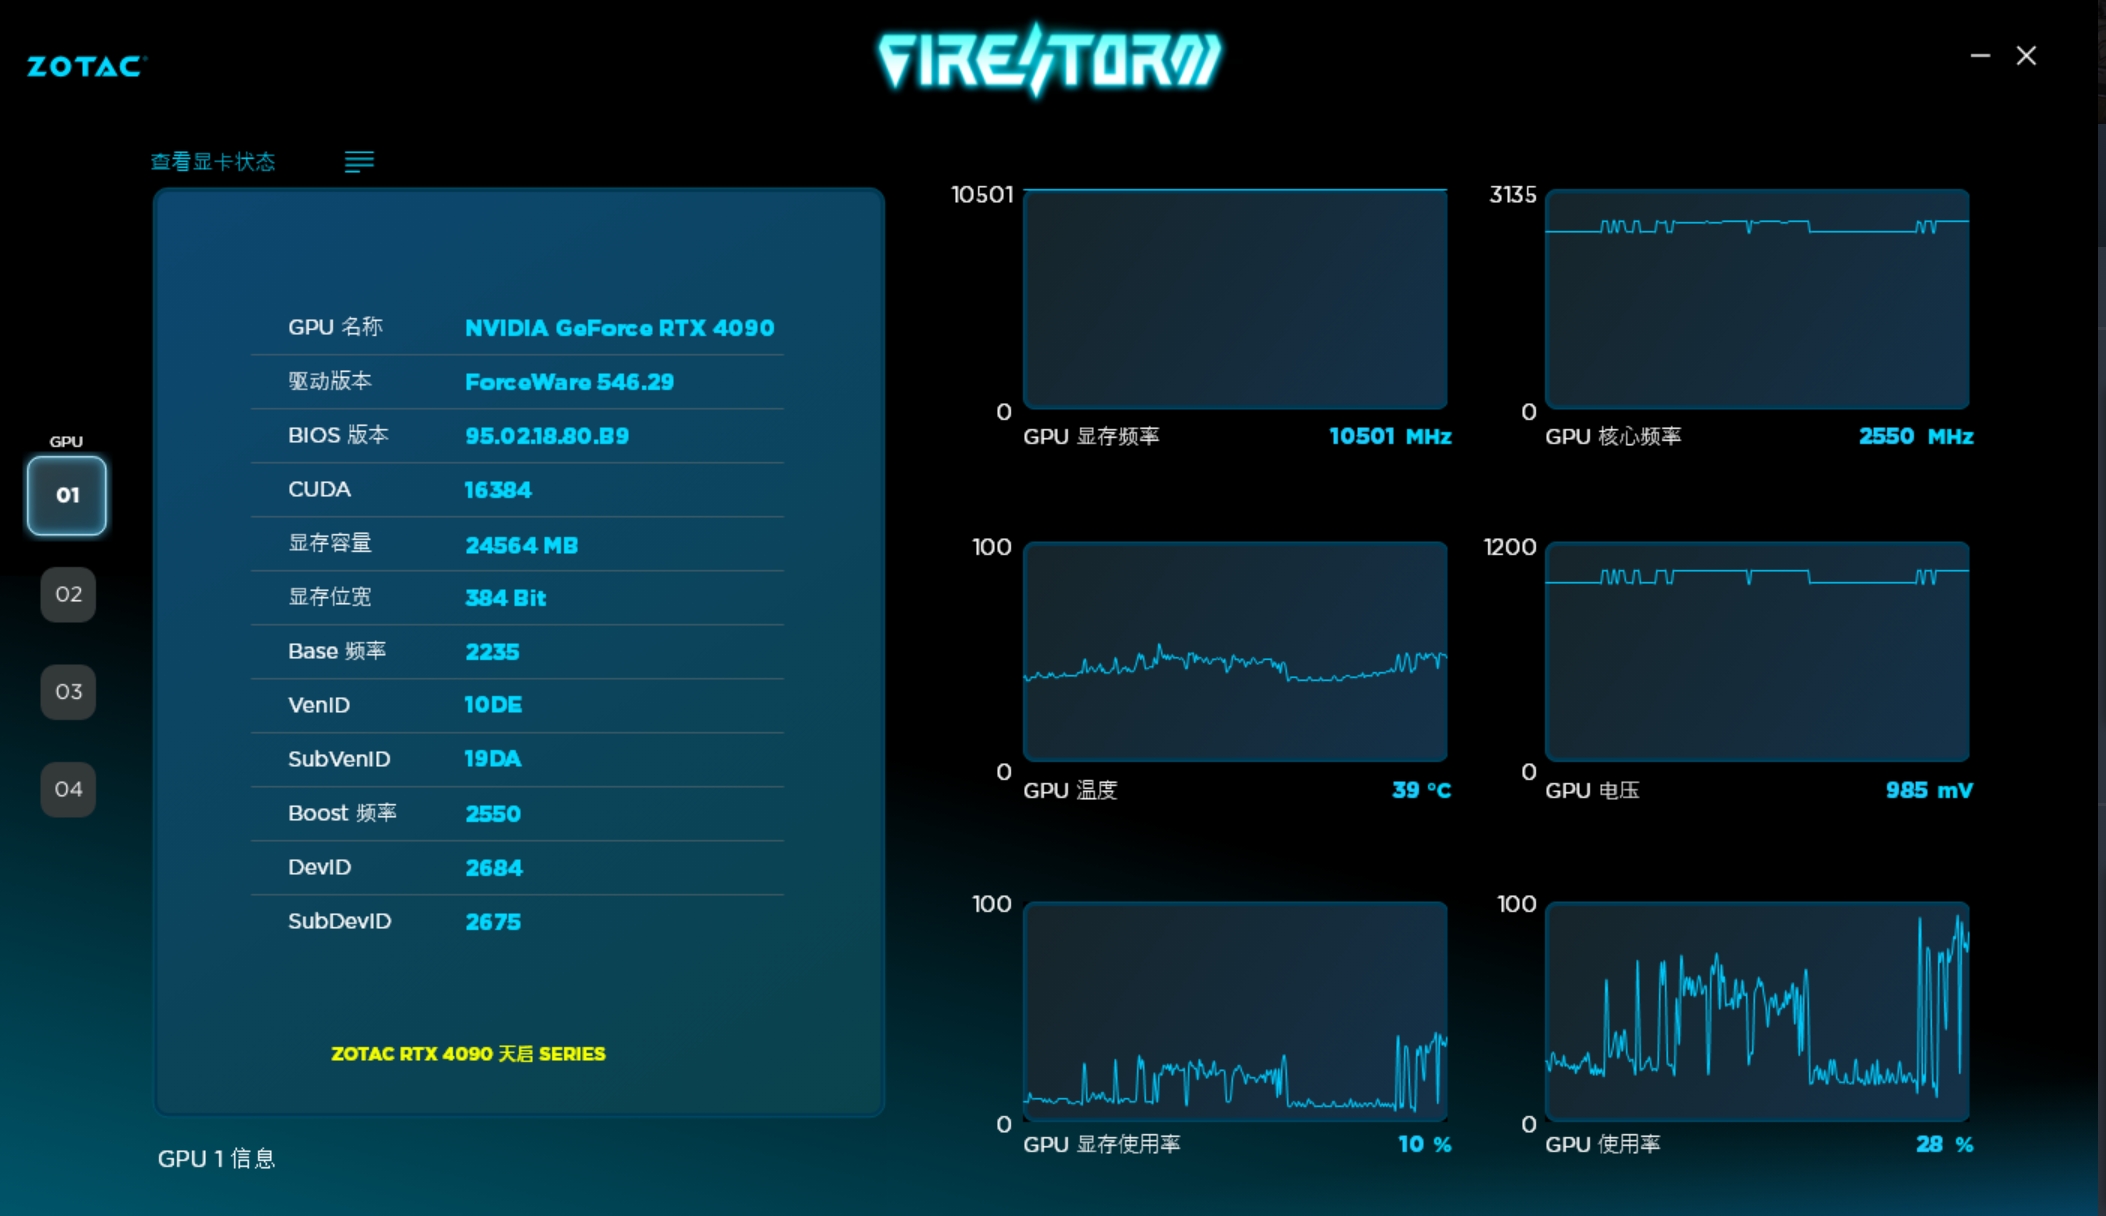The height and width of the screenshot is (1216, 2106).
Task: Click the GPU 温度 graph
Action: click(1235, 651)
